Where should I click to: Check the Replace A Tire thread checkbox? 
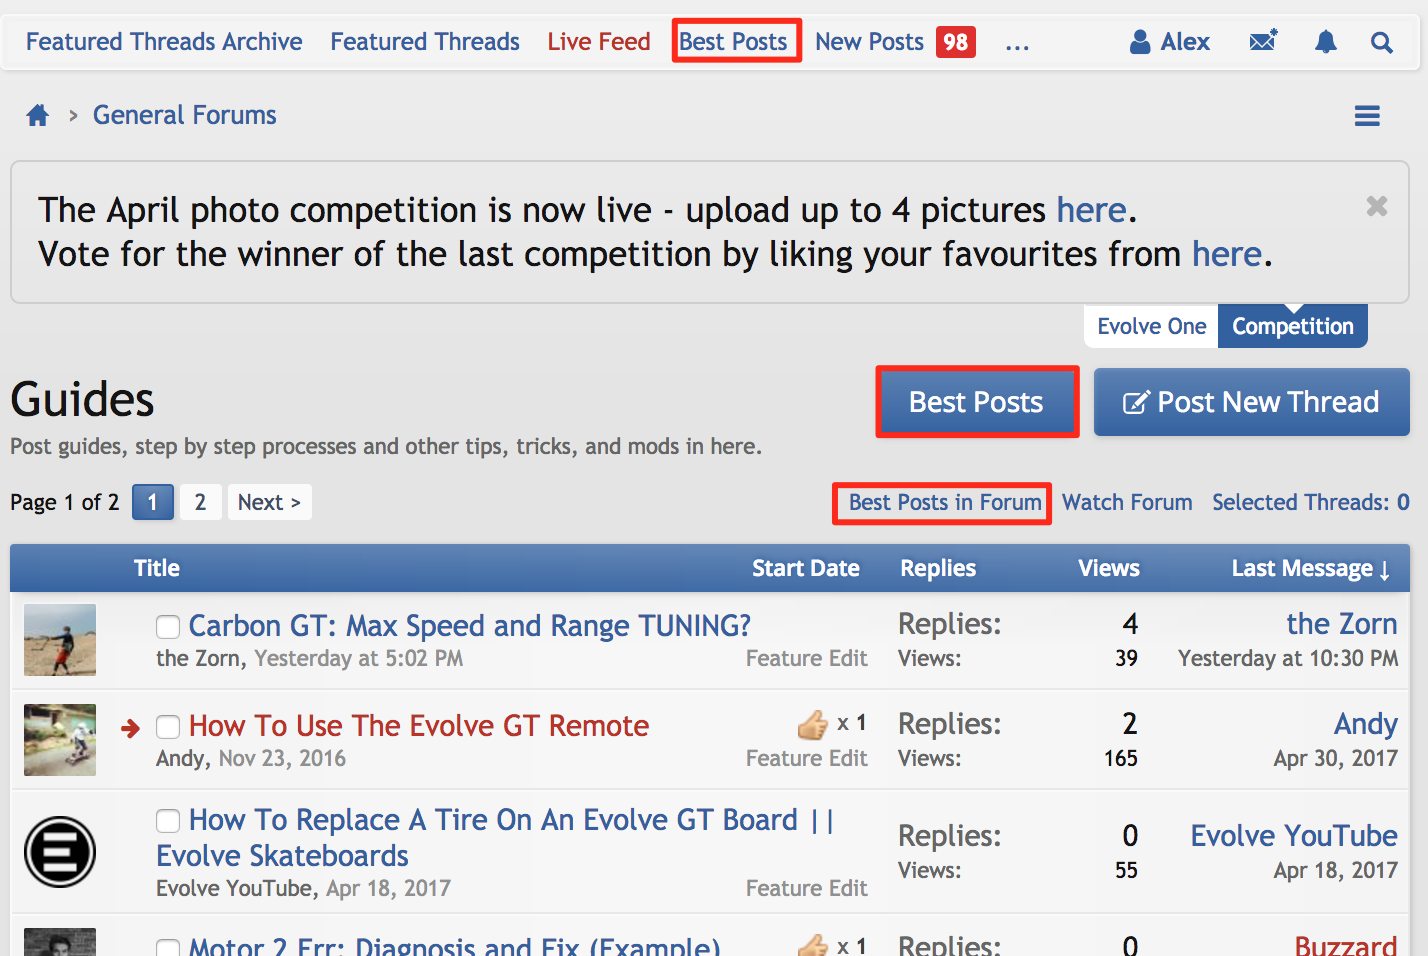tap(168, 821)
